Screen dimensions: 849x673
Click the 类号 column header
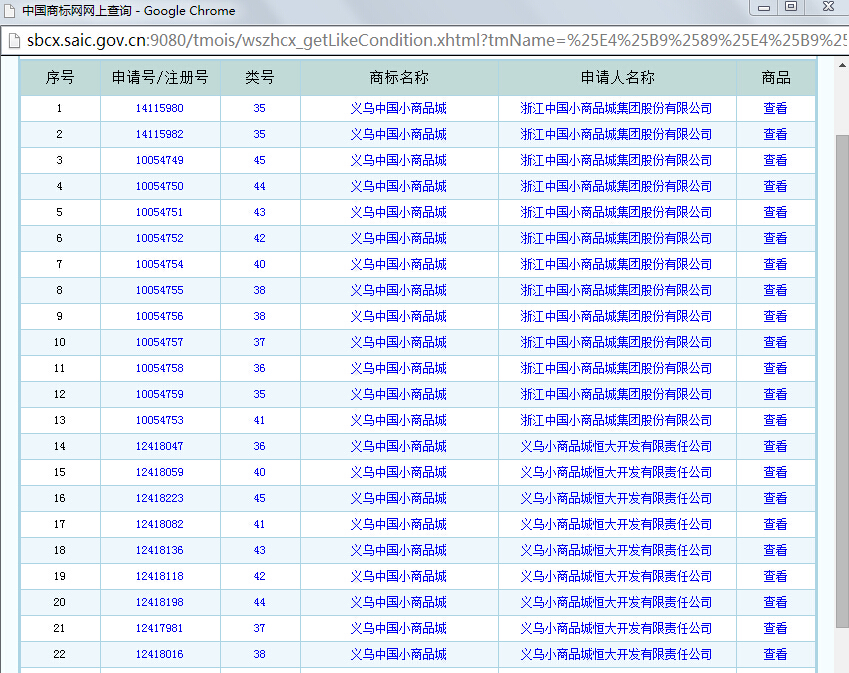pyautogui.click(x=259, y=78)
